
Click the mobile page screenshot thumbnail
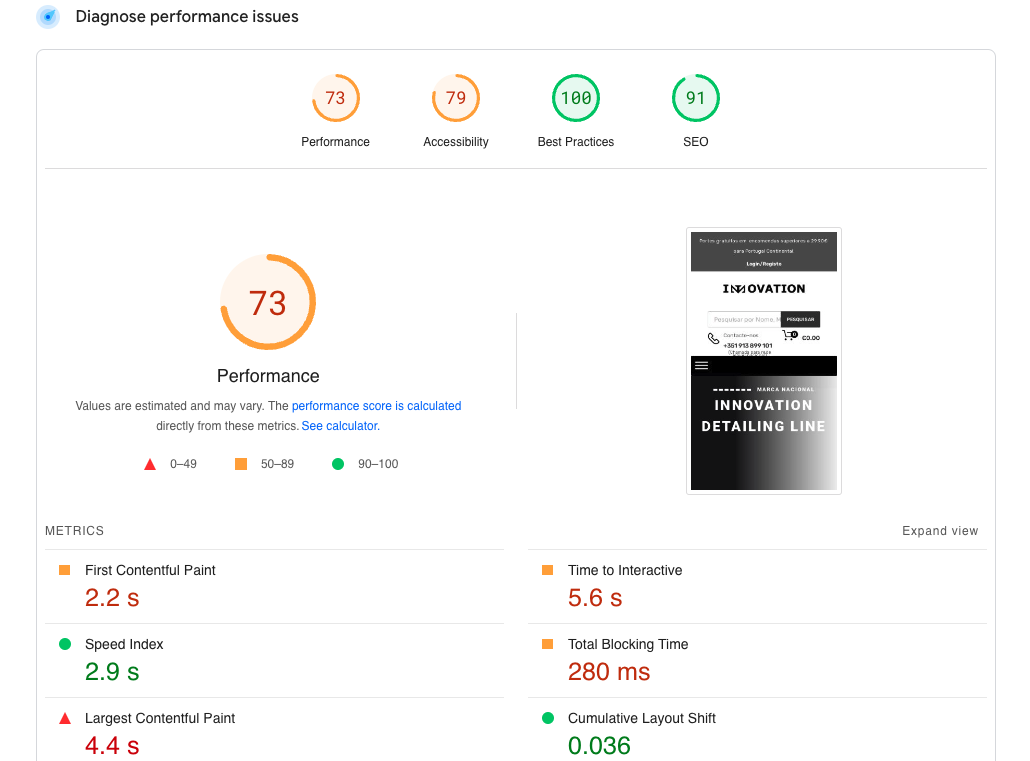764,361
